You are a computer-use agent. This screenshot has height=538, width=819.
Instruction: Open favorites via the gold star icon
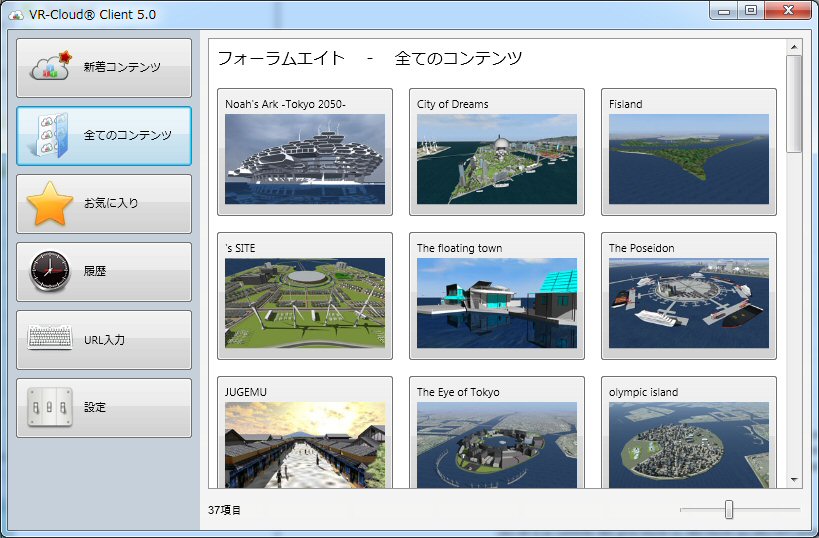tap(50, 203)
